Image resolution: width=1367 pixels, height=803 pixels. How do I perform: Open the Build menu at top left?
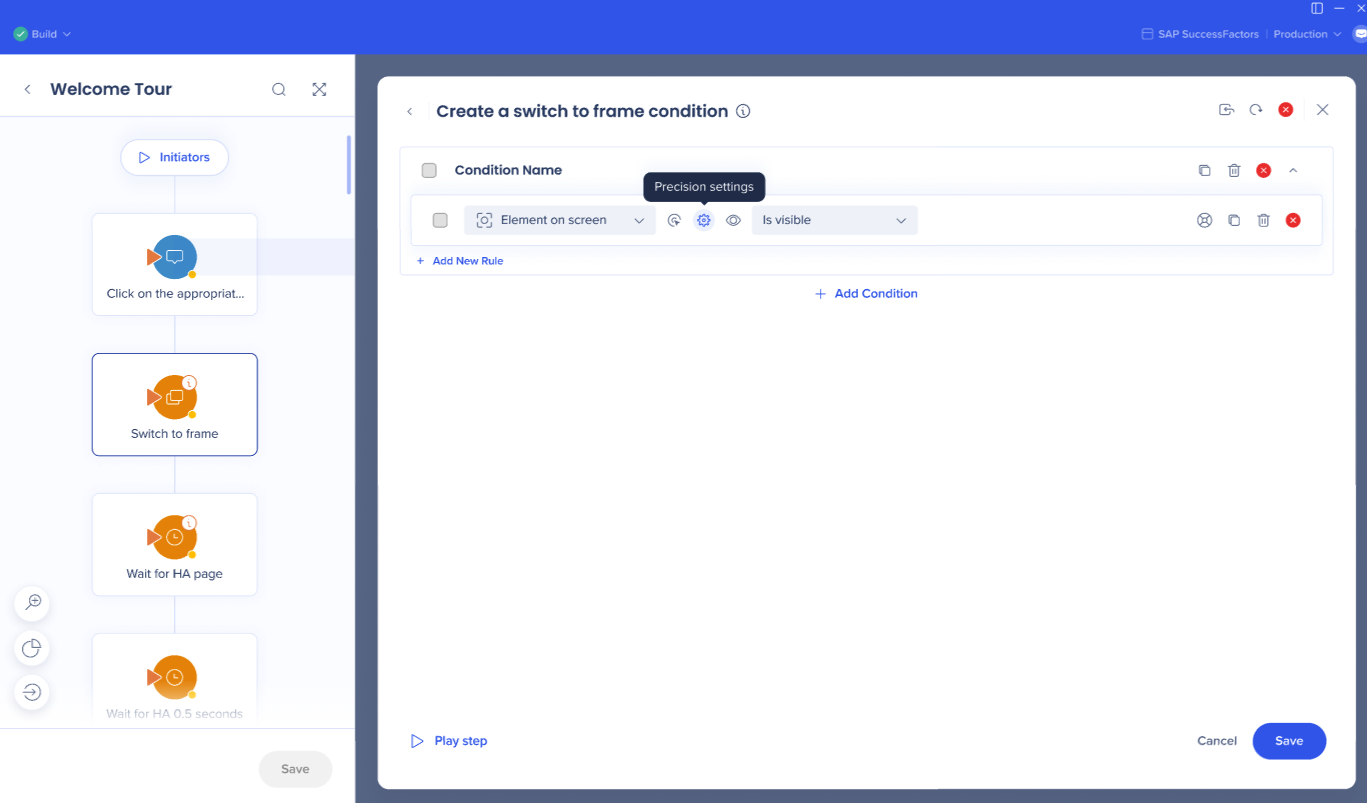click(42, 34)
